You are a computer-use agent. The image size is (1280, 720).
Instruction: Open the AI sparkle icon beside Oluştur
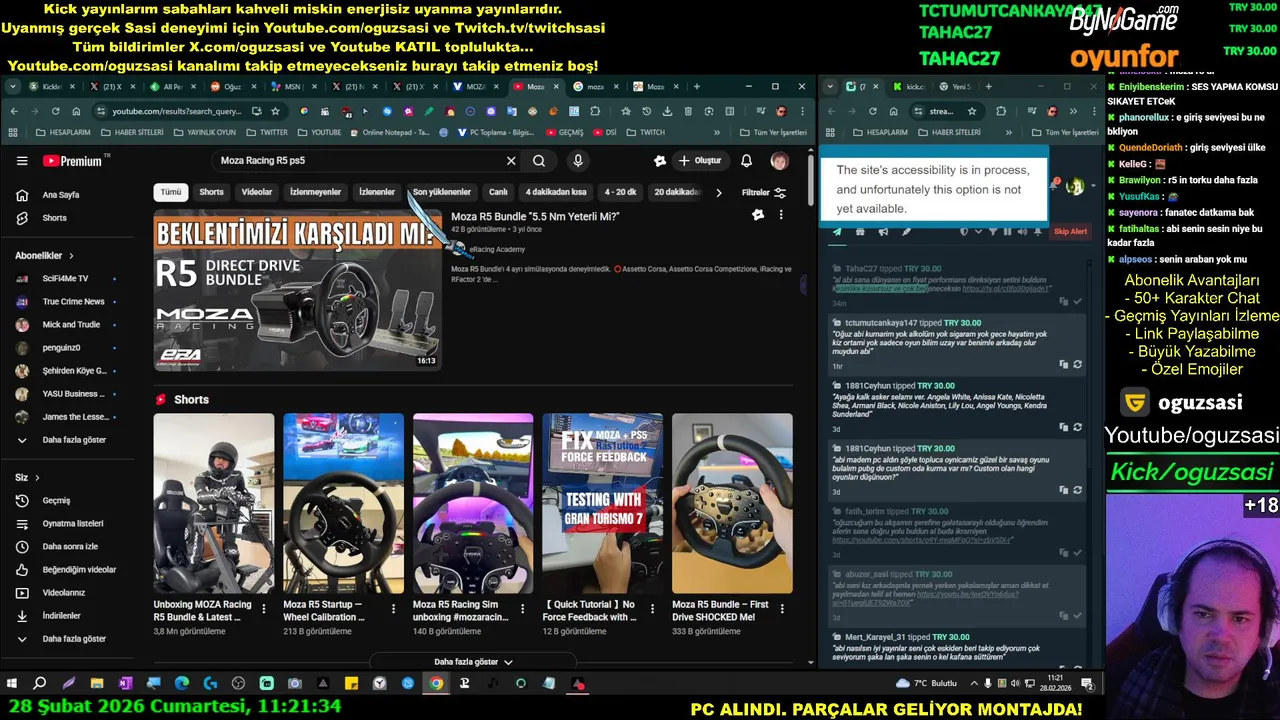660,160
